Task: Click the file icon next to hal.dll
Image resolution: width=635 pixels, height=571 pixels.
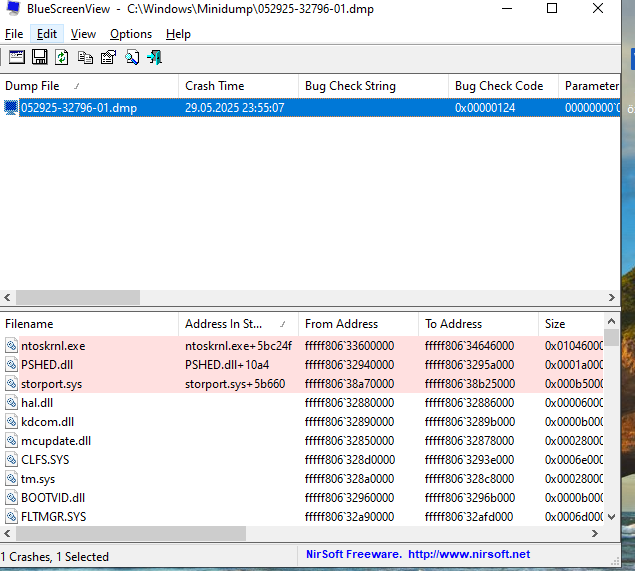Action: pos(11,403)
